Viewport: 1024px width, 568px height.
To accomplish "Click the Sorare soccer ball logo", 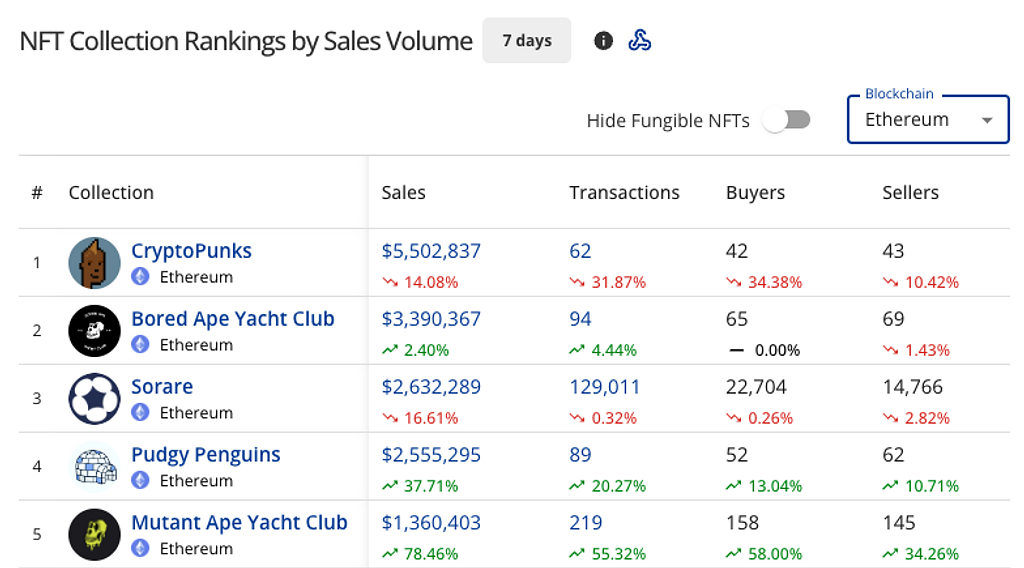I will (94, 399).
